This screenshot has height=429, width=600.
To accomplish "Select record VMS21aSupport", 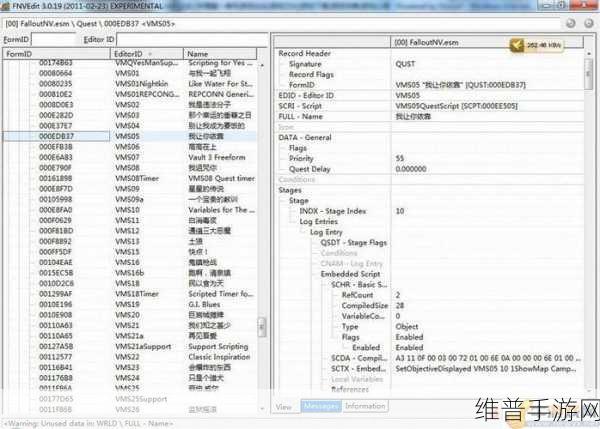I will coord(130,347).
